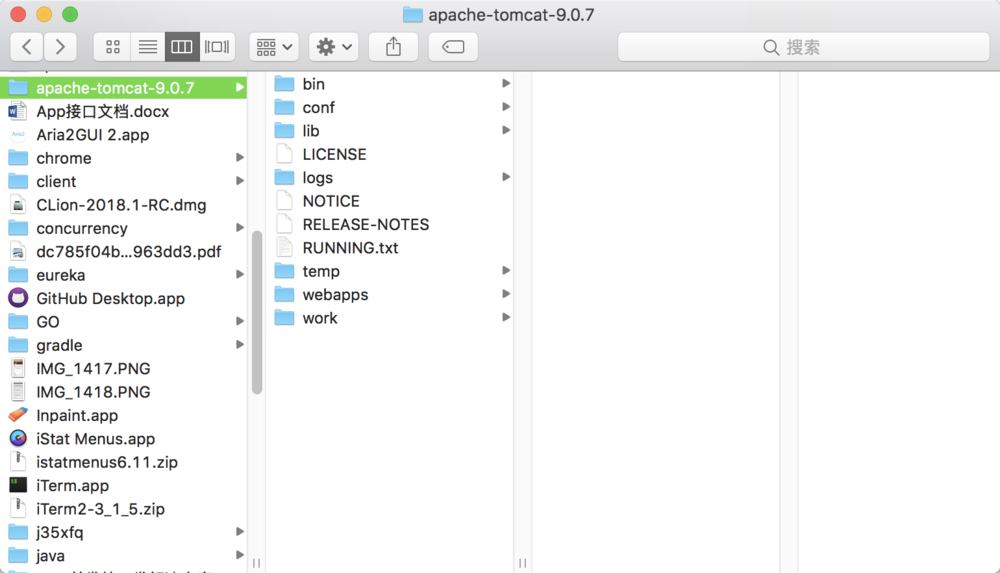Switch to column view

coord(182,47)
